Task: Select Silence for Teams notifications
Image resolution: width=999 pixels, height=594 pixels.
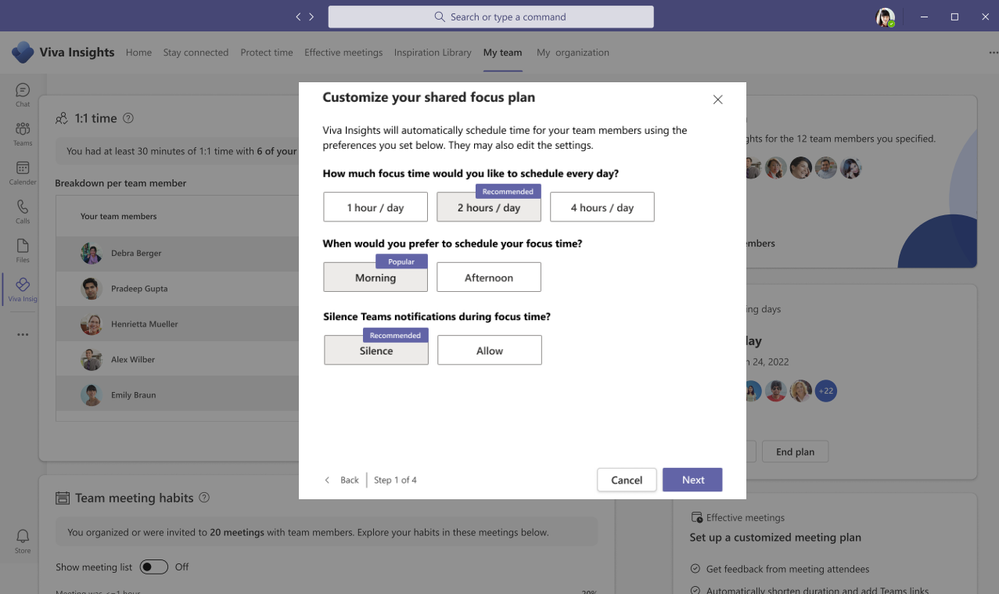Action: [376, 350]
